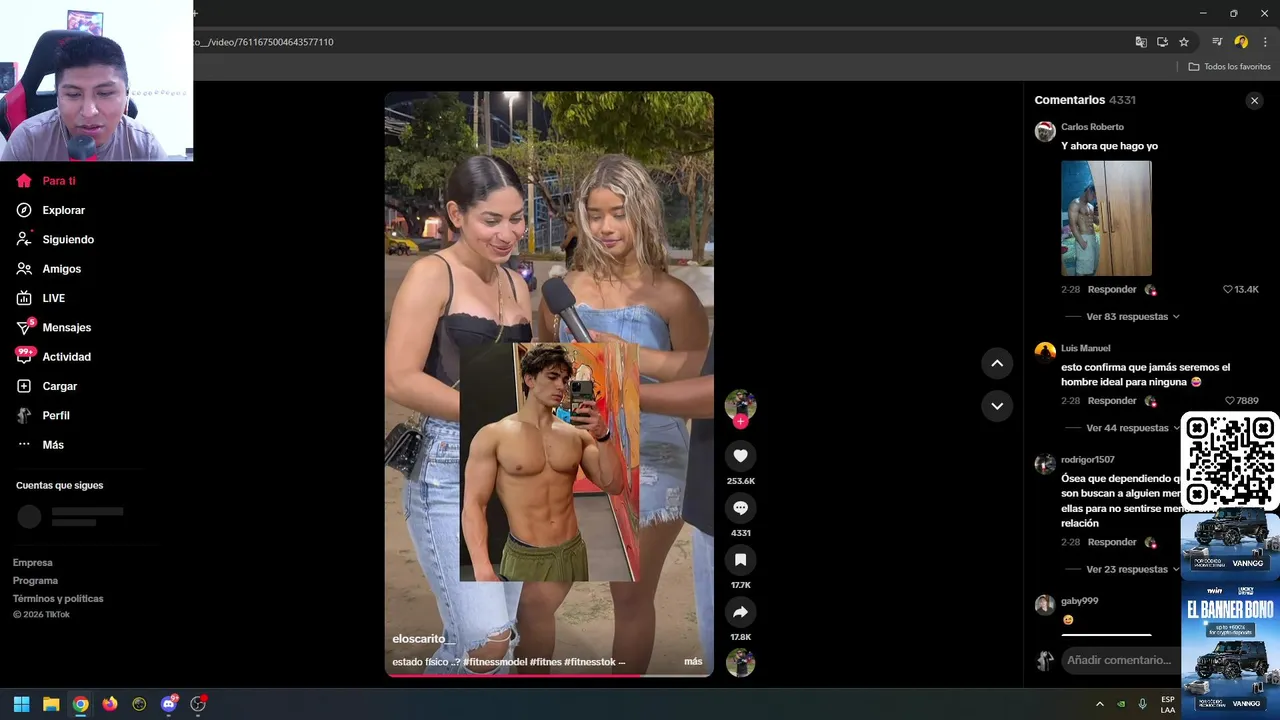Screen dimensions: 1280x720
Task: Open Chrome's three-dot menu
Action: pos(1265,42)
